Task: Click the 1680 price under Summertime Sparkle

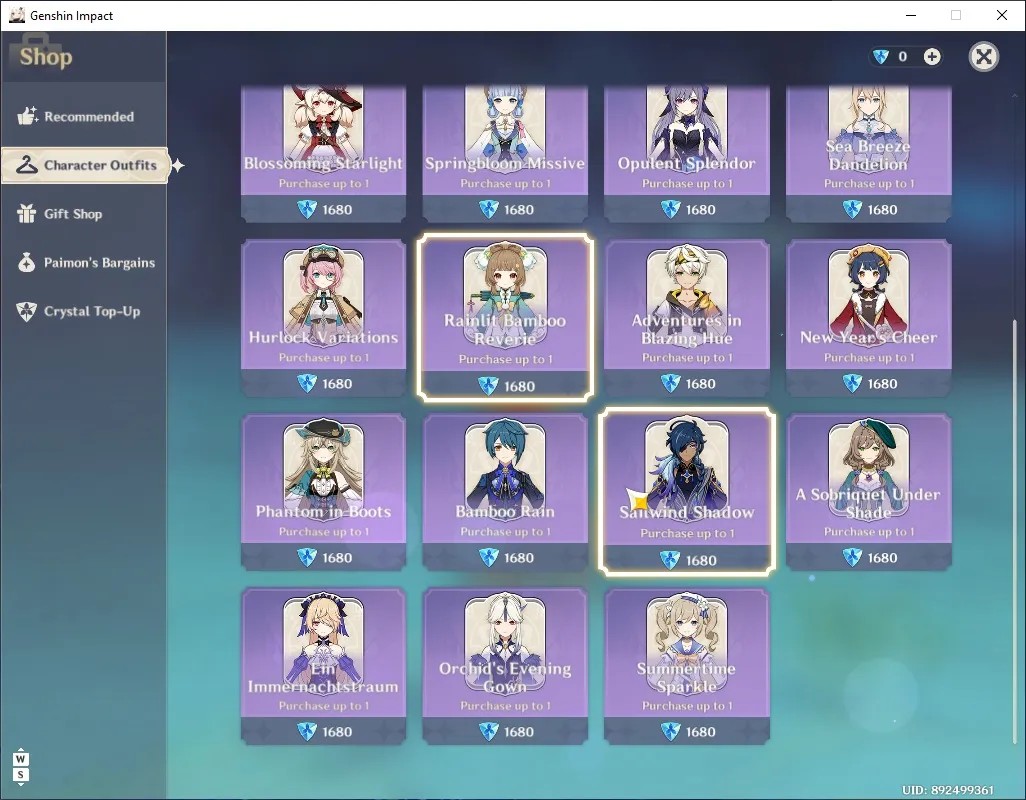Action: [x=700, y=731]
